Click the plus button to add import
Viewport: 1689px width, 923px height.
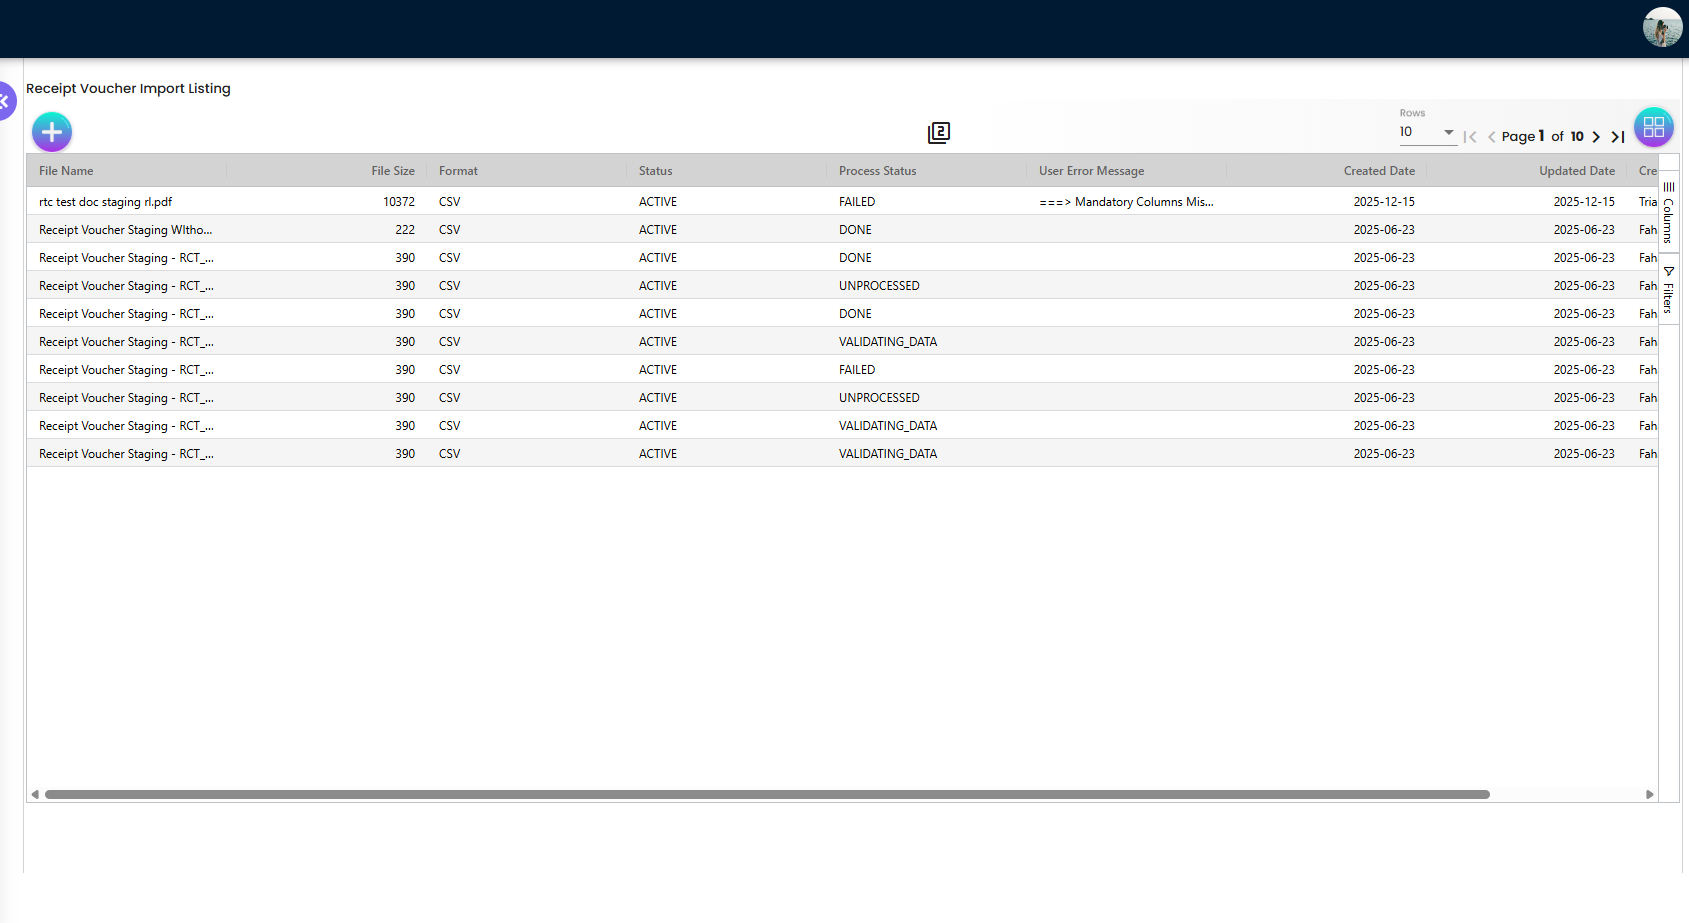[52, 132]
